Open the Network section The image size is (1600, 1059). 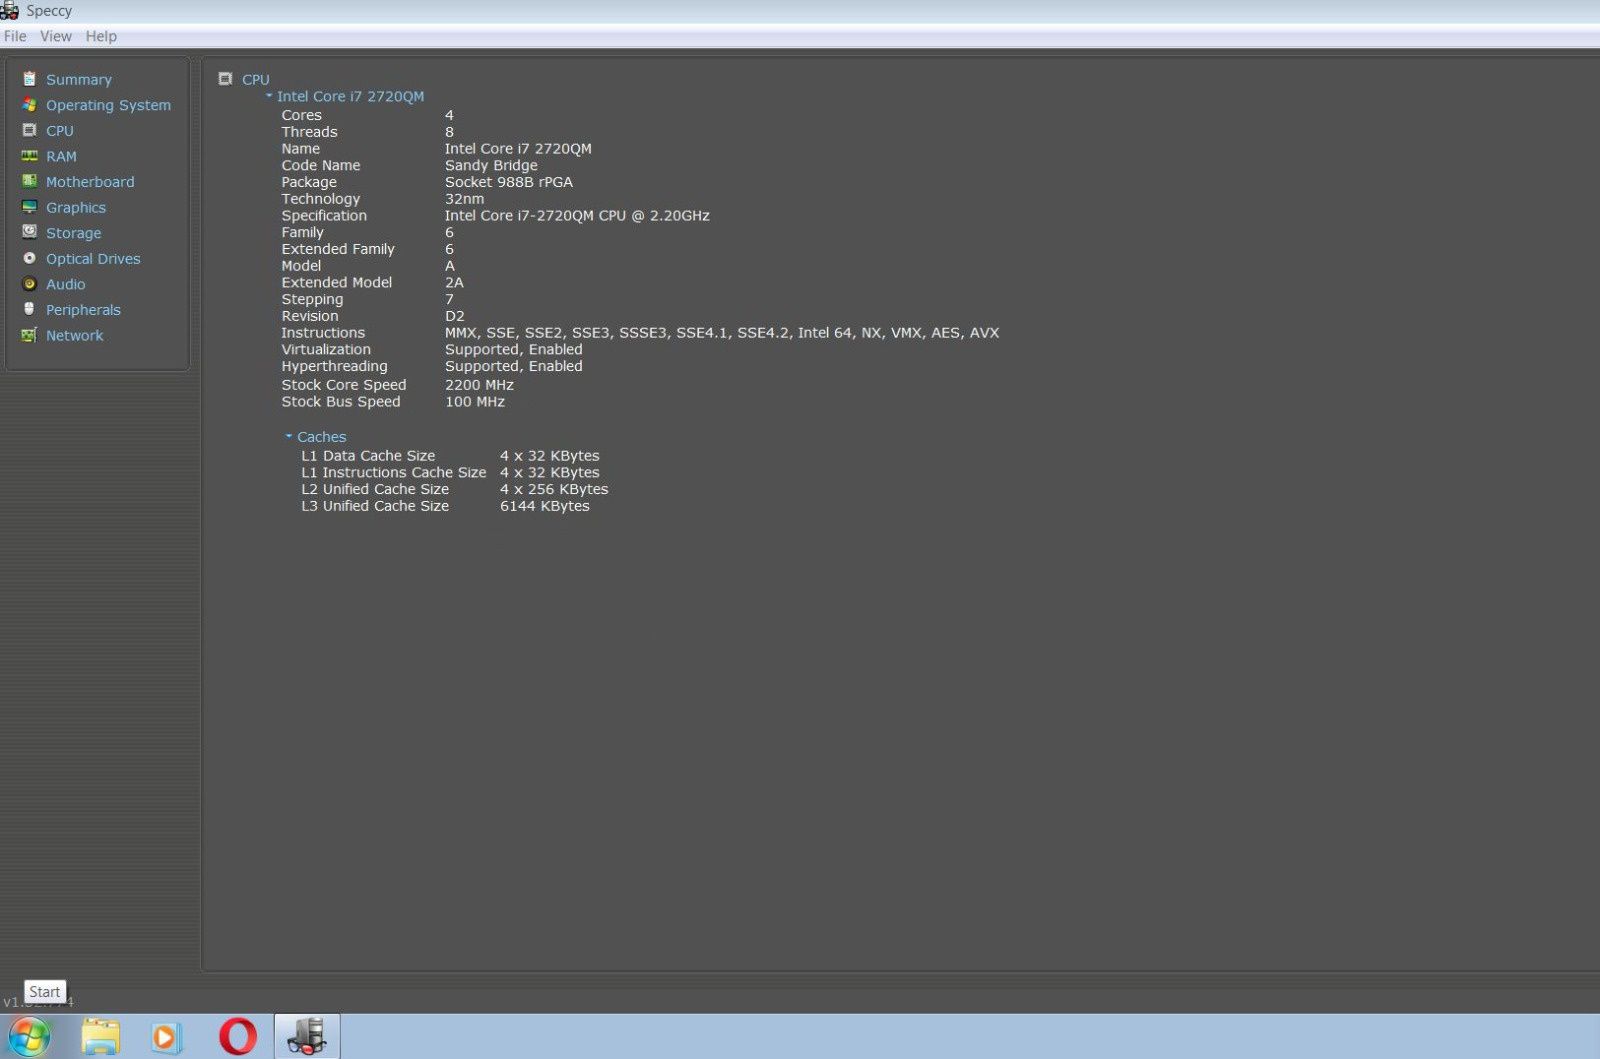(x=75, y=336)
